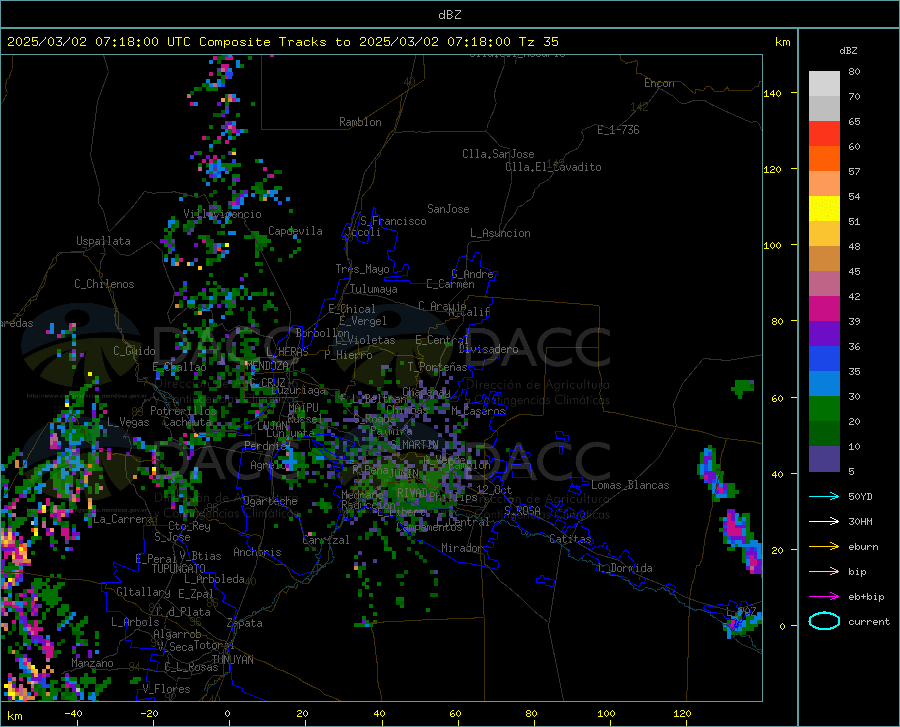Click the V_Flores place label

pyautogui.click(x=166, y=689)
